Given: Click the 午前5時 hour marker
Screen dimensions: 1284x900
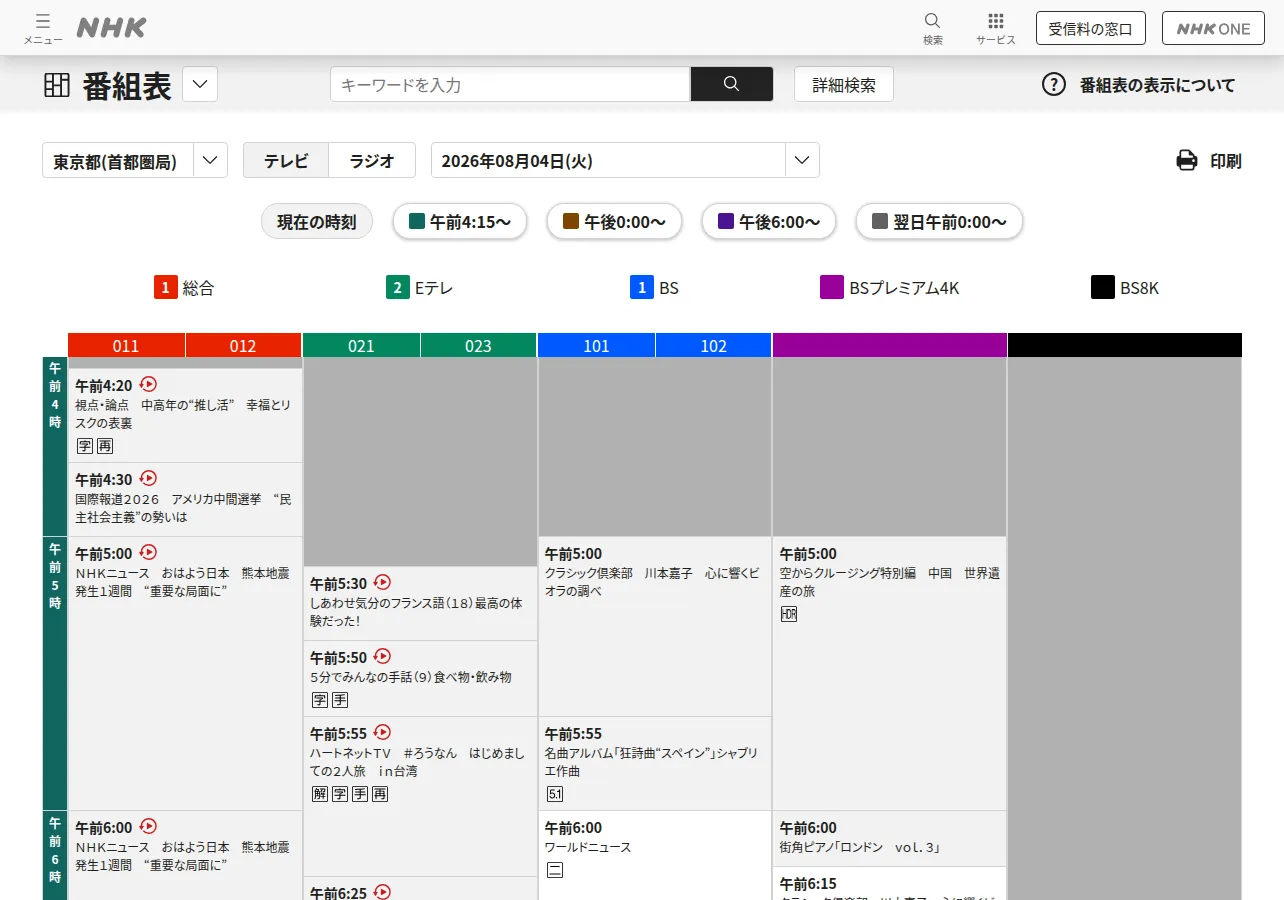Looking at the screenshot, I should click(x=55, y=673).
